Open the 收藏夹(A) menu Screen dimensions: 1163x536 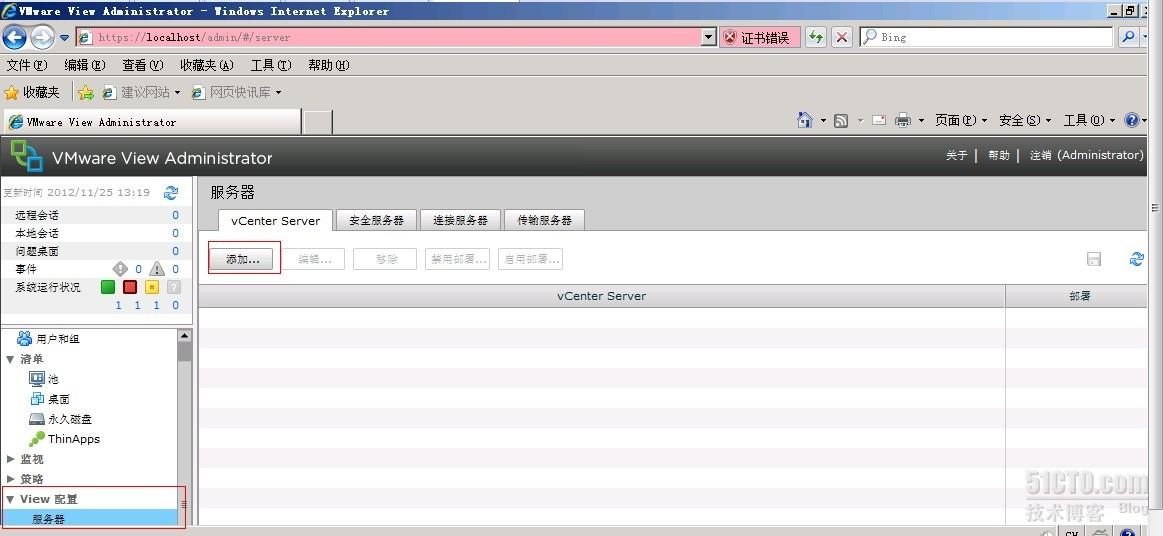coord(207,65)
